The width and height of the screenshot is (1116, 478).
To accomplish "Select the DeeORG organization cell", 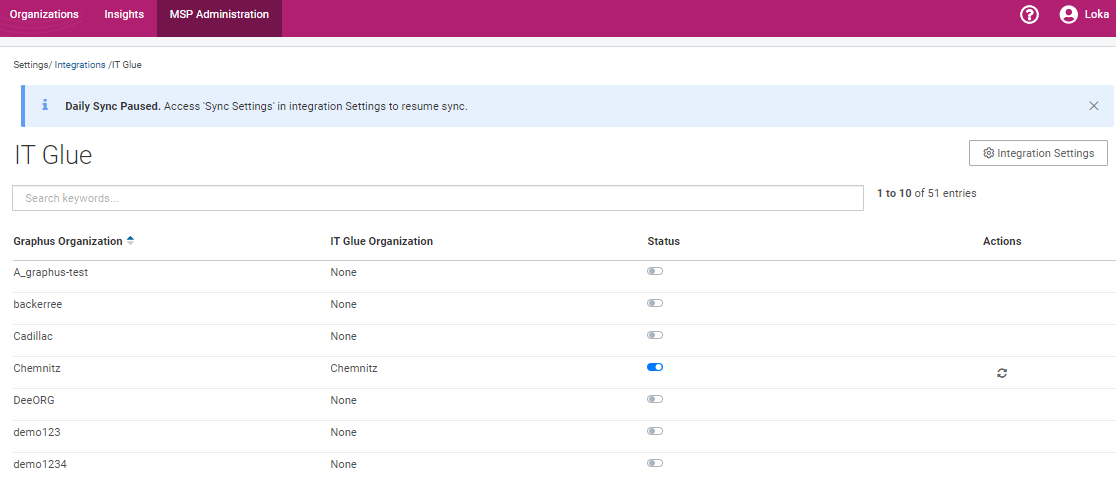I will tap(34, 400).
